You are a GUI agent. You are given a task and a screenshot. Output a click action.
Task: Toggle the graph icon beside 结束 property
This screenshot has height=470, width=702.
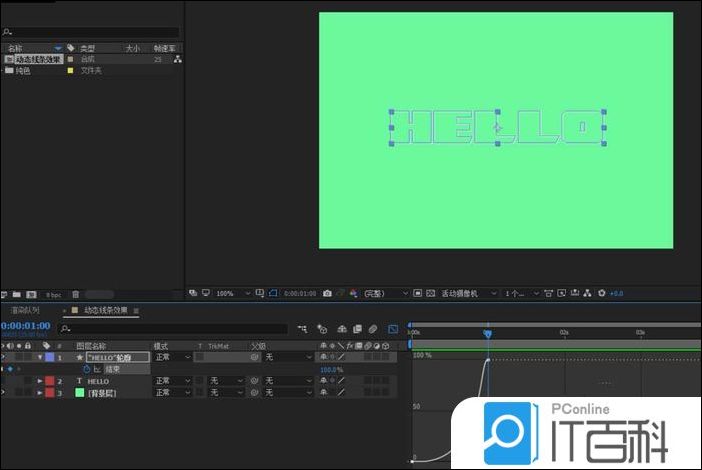click(x=97, y=369)
